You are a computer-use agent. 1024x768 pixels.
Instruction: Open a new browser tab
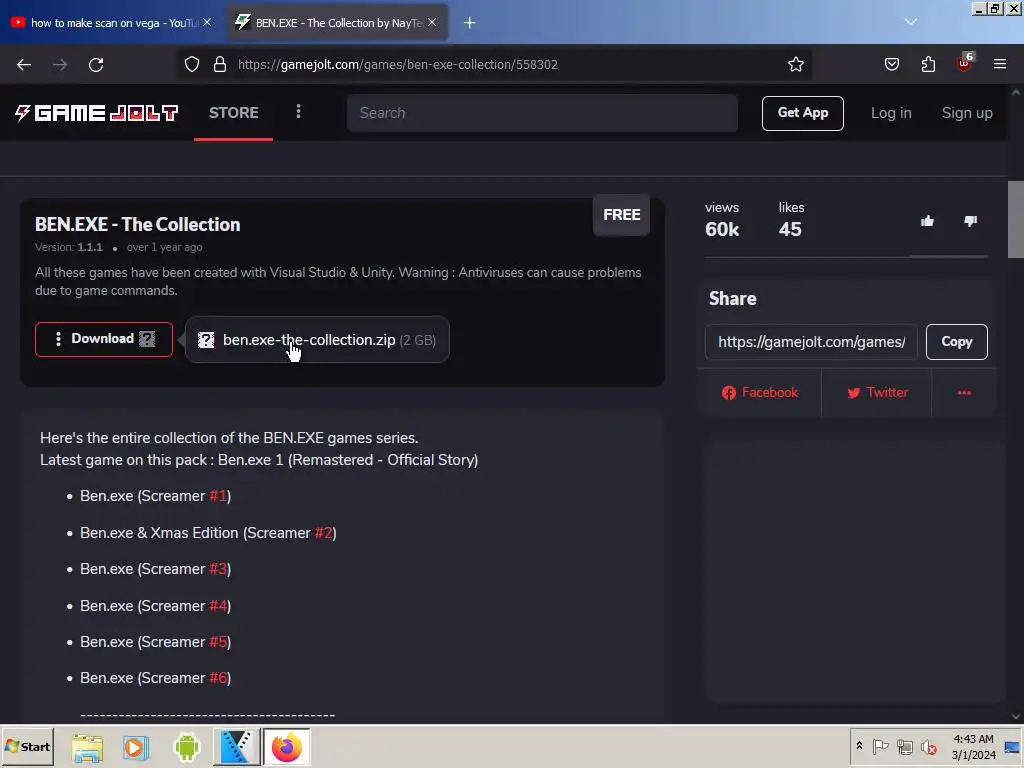click(x=470, y=23)
